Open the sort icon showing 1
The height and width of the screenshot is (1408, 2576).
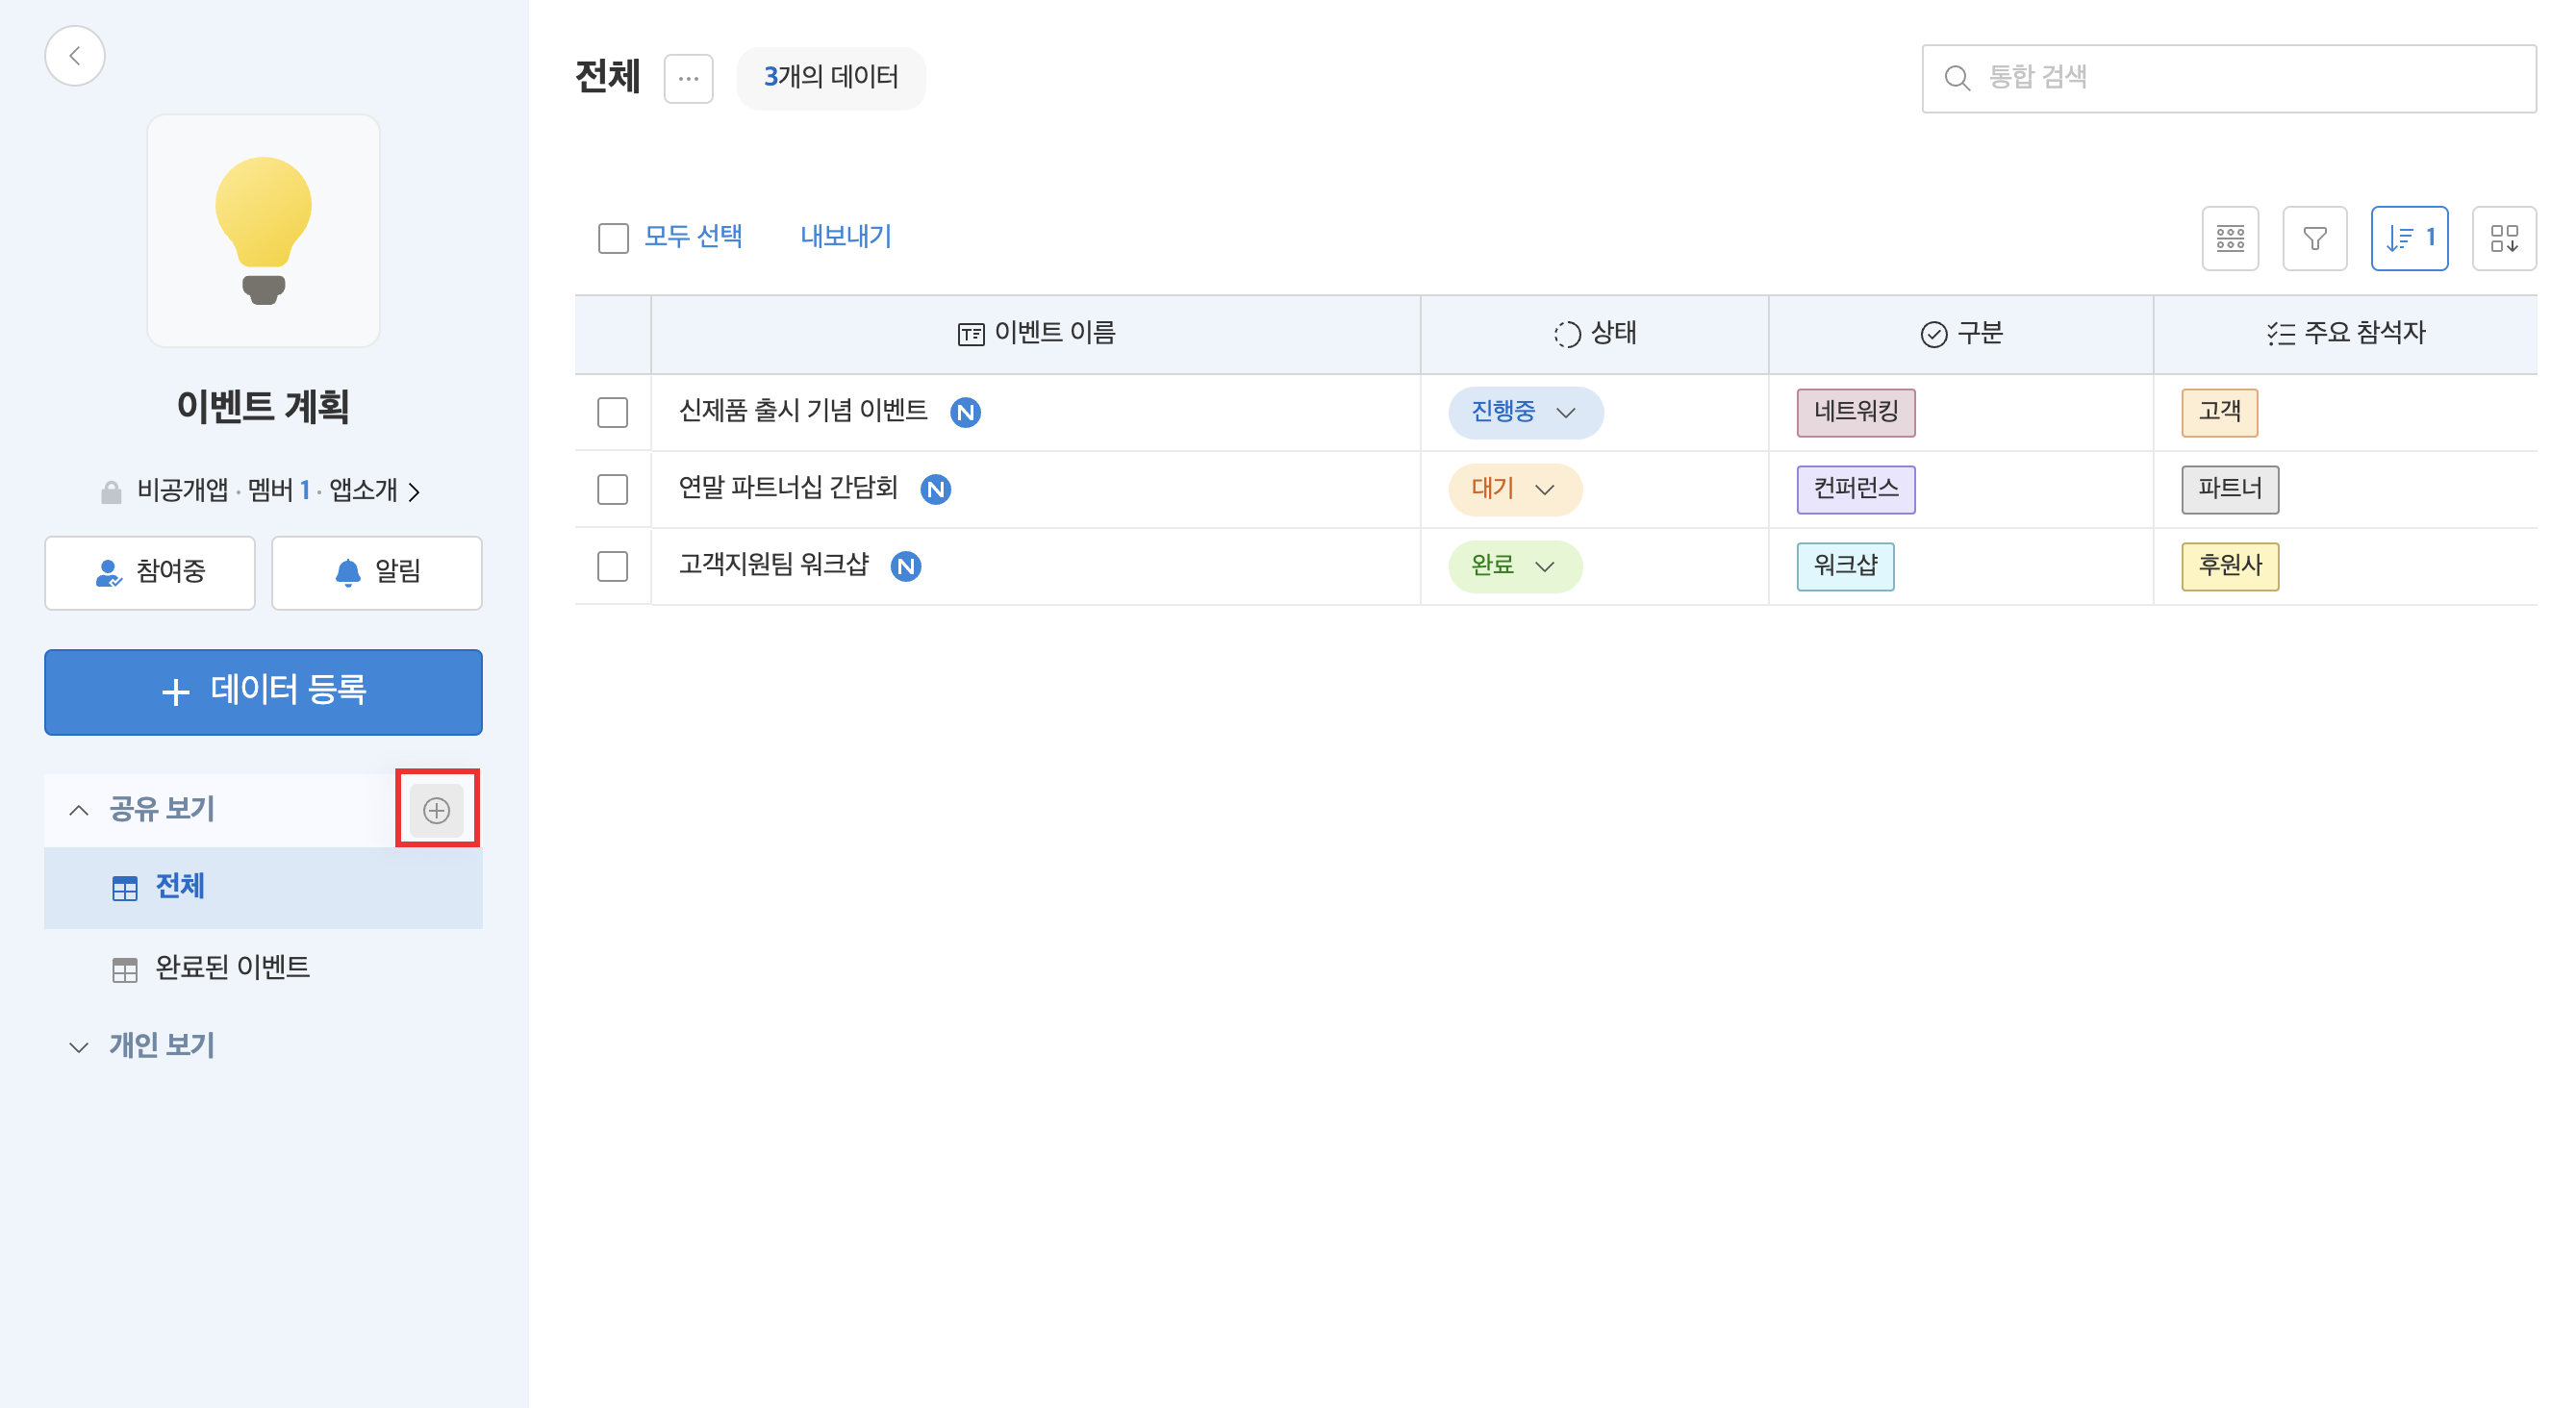point(2409,238)
